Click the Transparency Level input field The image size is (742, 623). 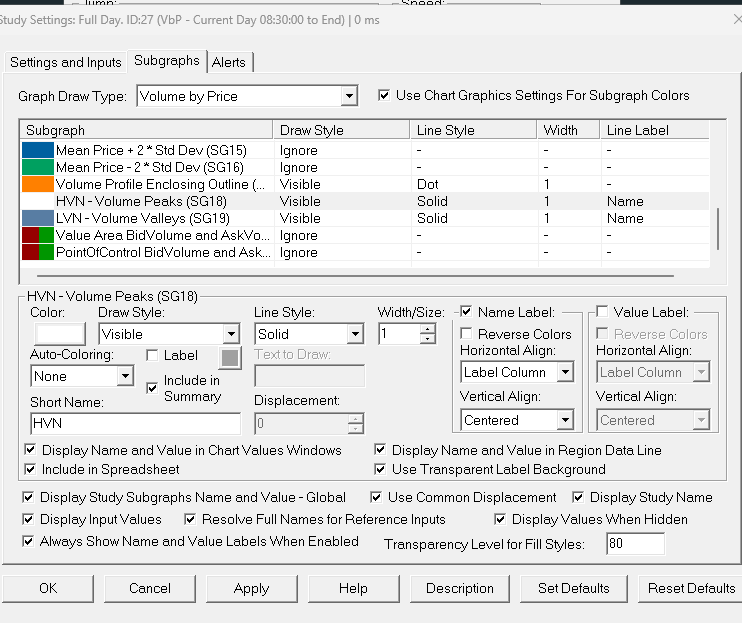pos(635,544)
